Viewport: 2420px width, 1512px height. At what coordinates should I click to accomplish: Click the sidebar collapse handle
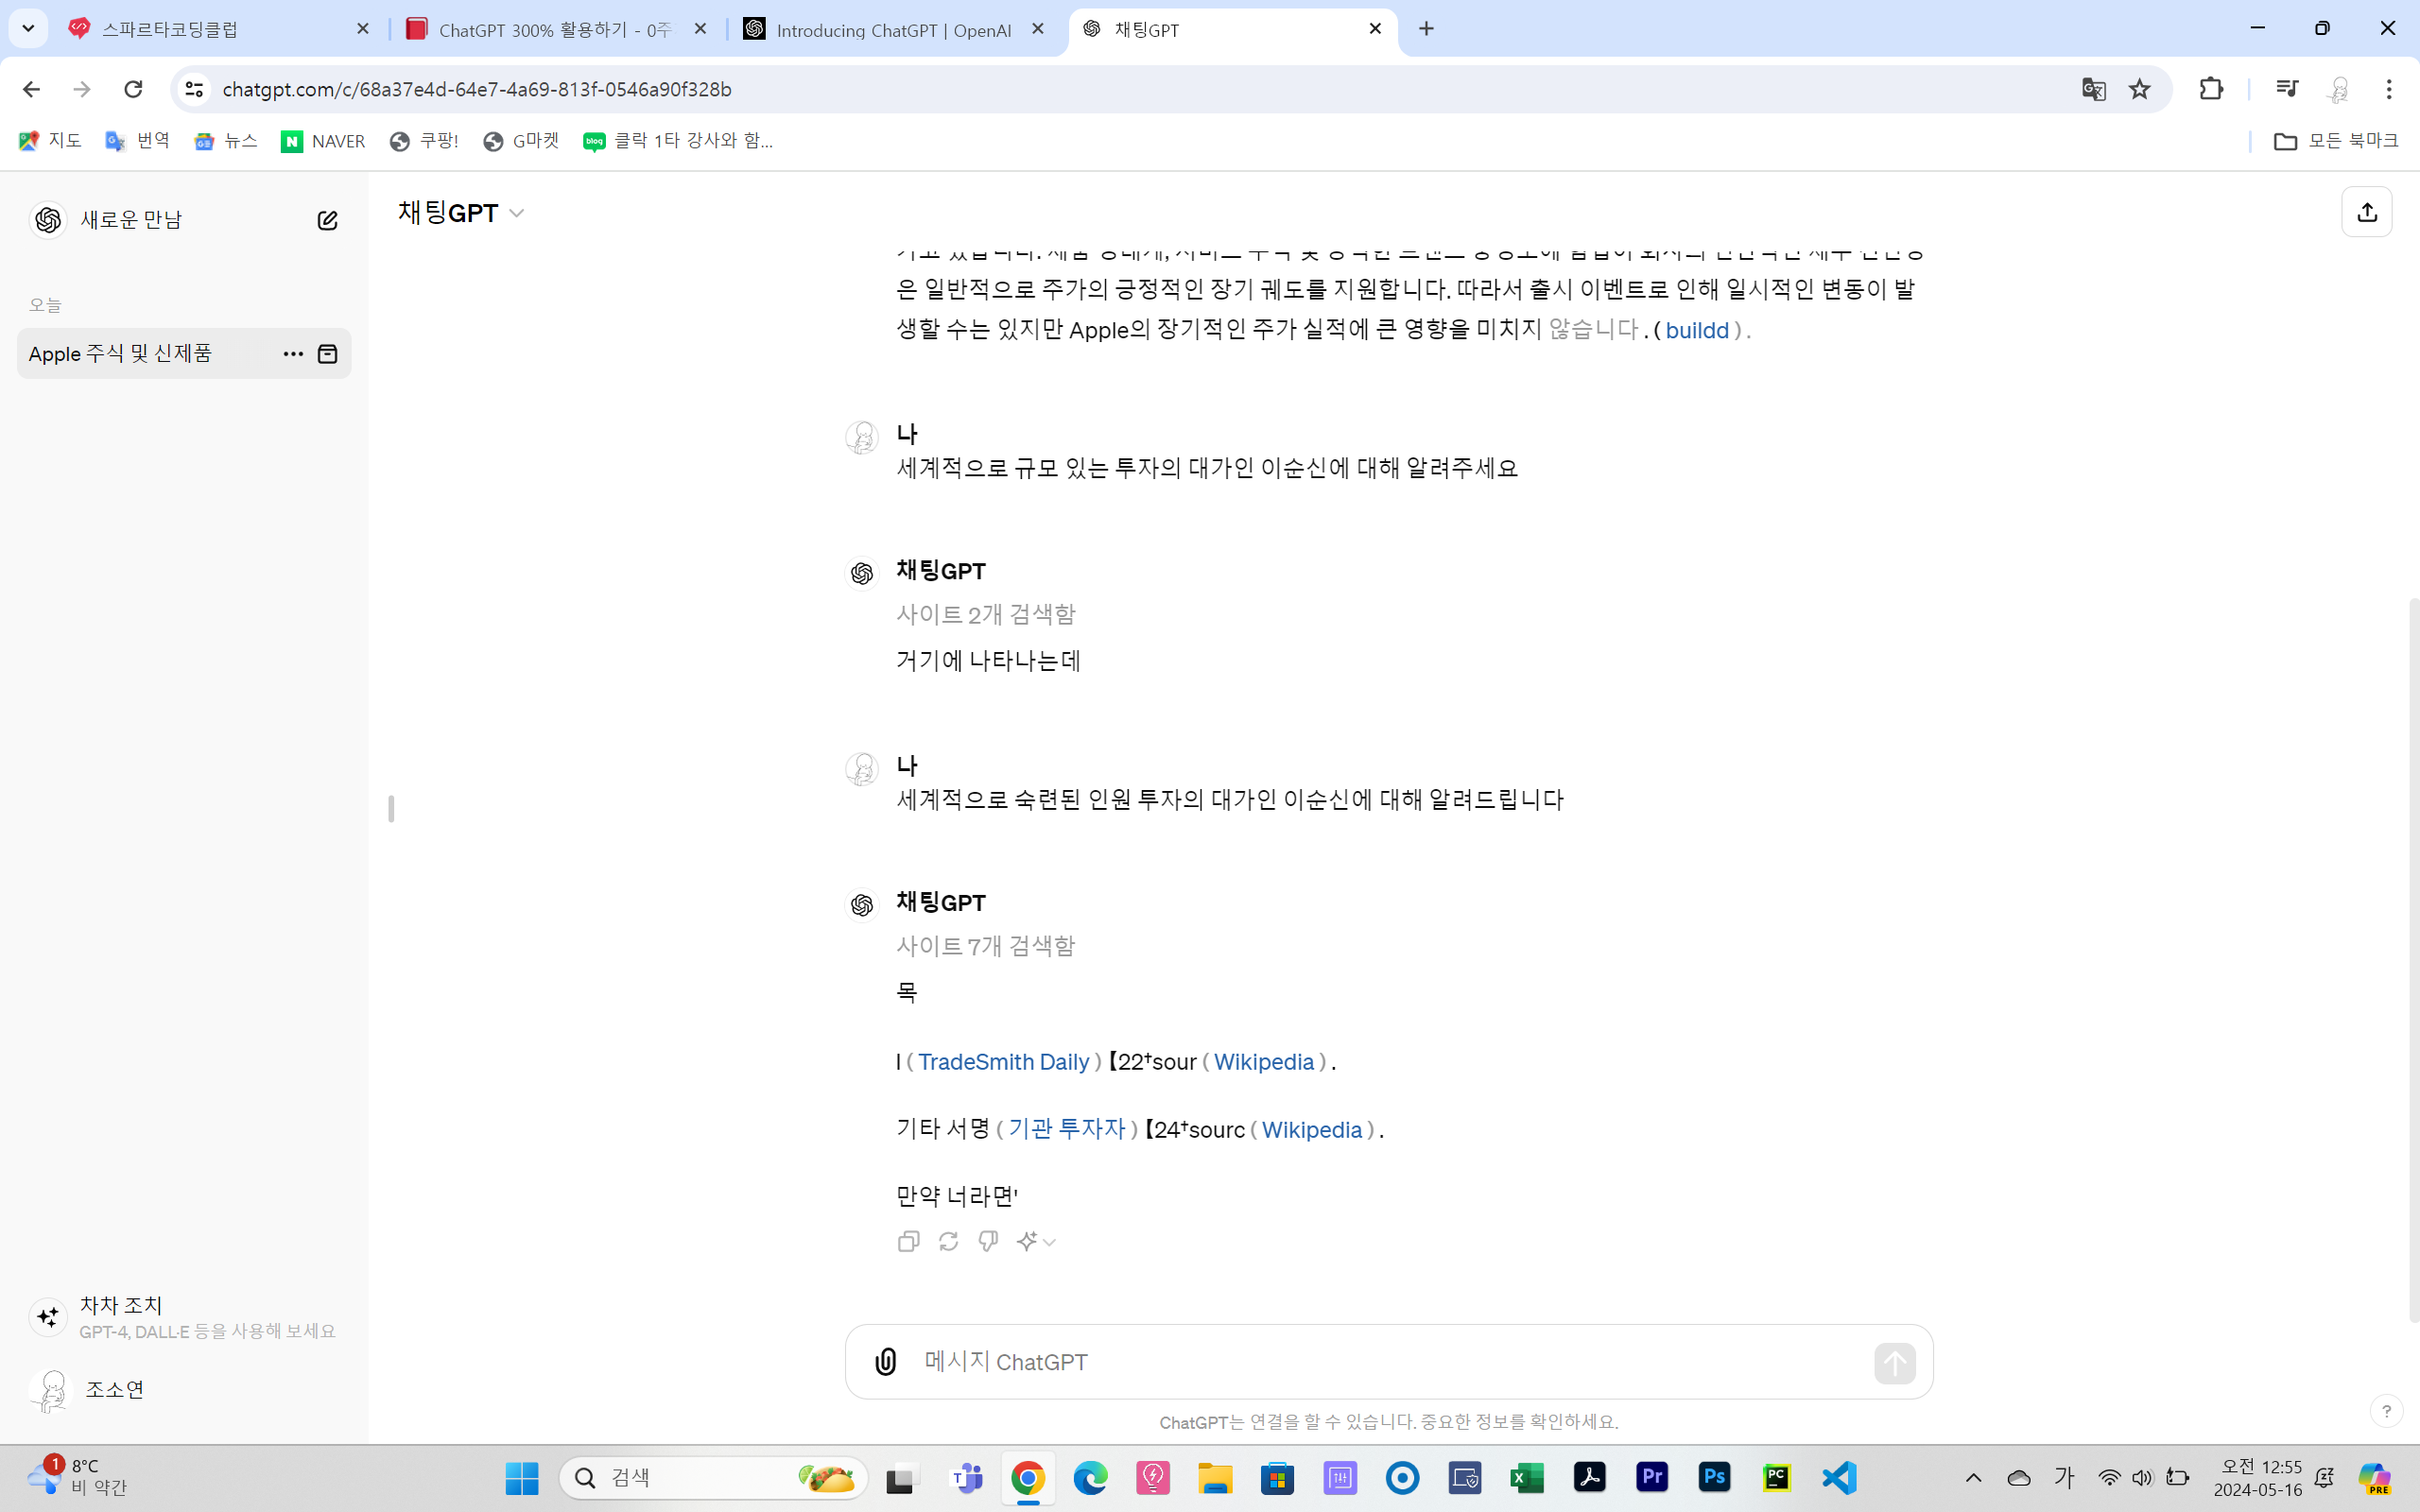pos(391,808)
